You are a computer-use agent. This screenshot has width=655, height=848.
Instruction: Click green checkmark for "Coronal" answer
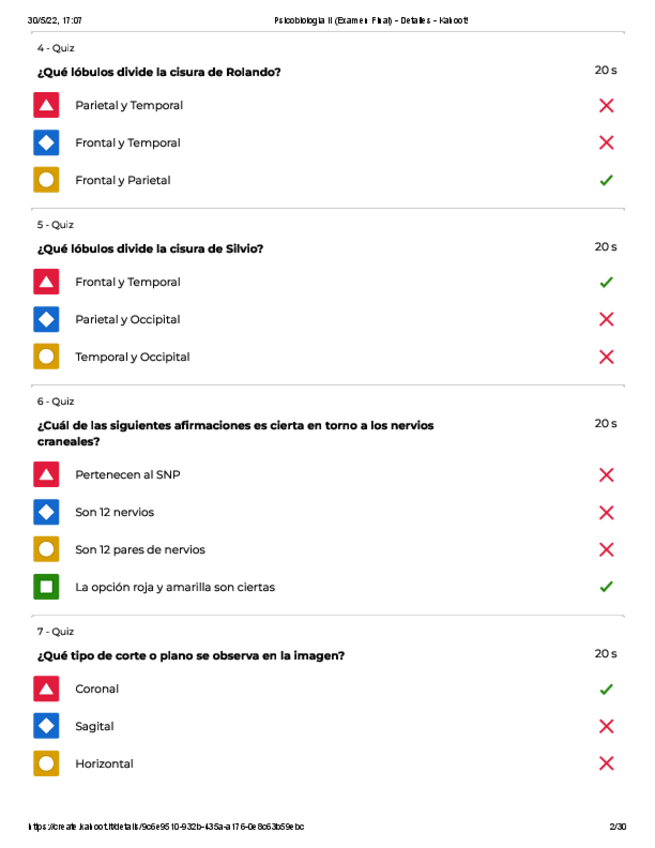[x=605, y=689]
